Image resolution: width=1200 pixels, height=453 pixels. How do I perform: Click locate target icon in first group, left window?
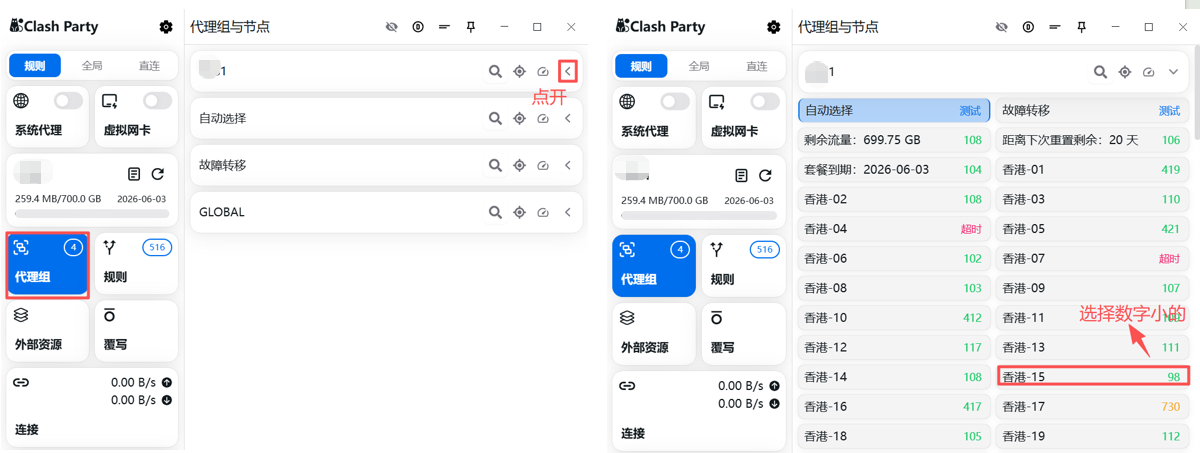(519, 71)
